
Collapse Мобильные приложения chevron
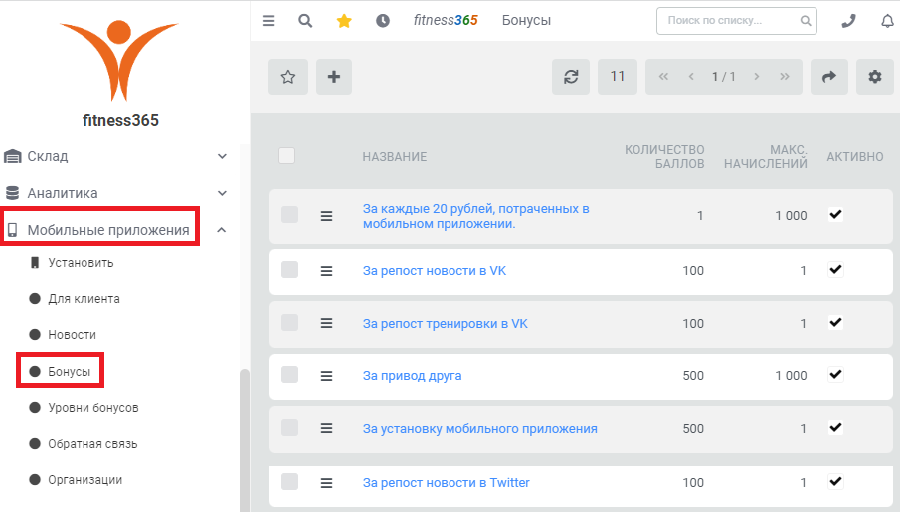coord(222,230)
